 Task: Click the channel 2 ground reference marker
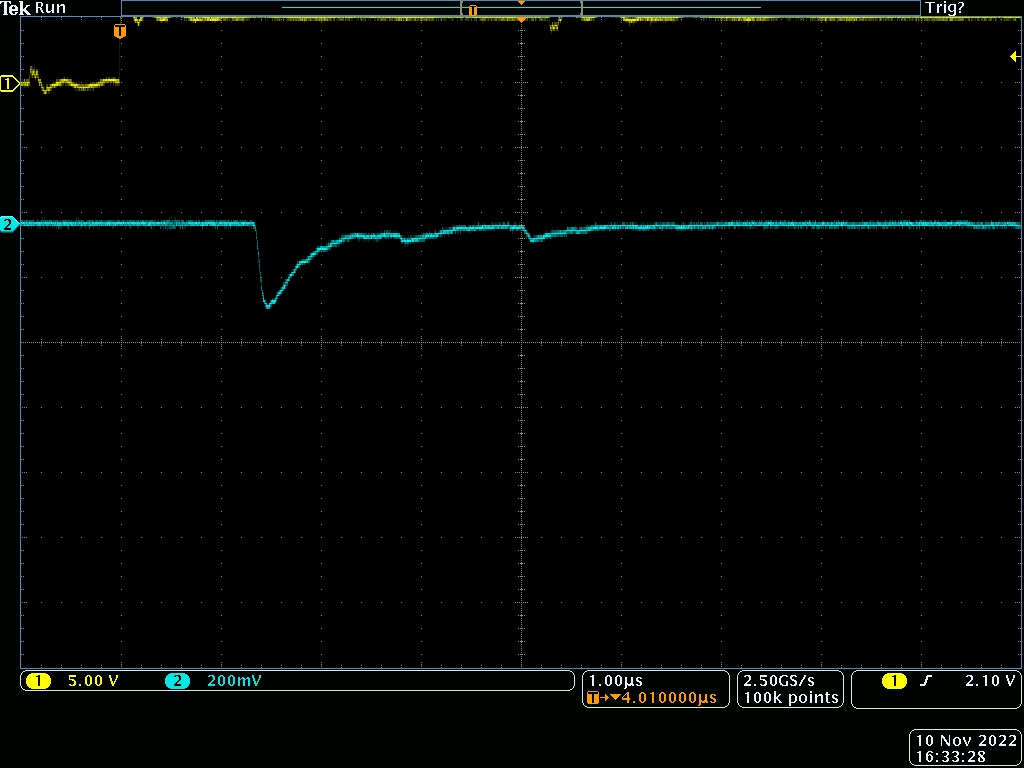9,225
